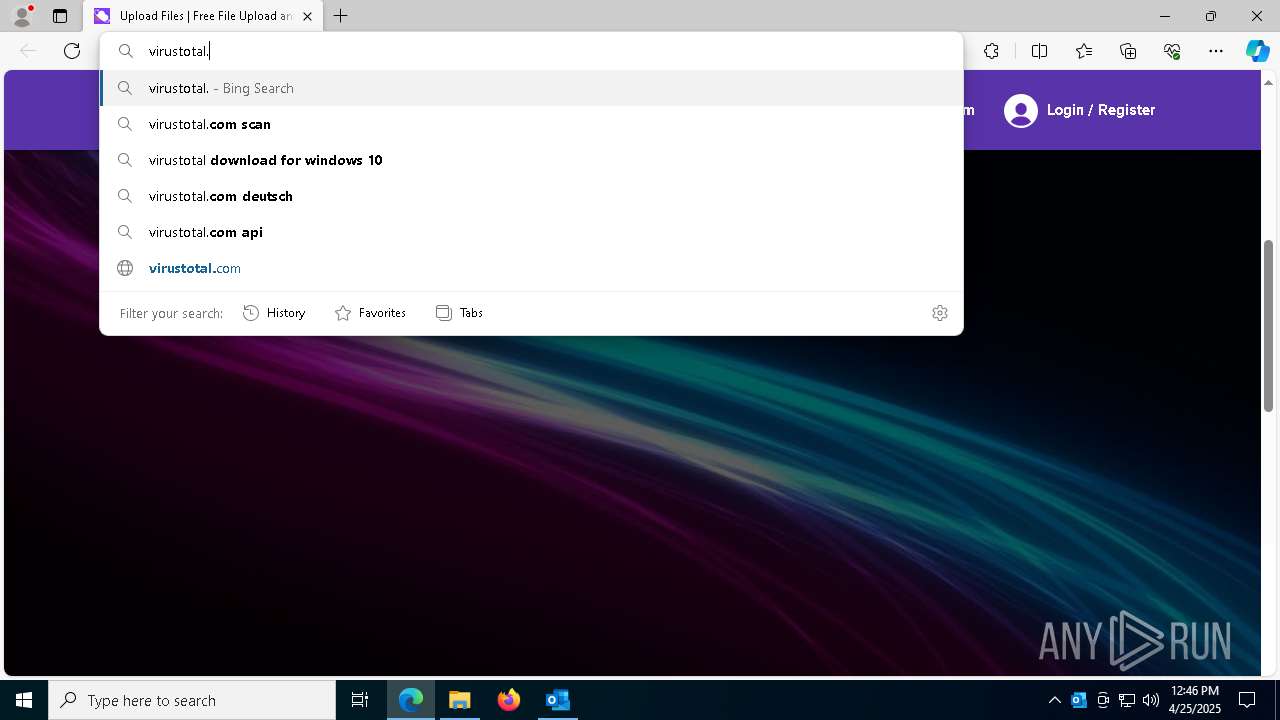
Task: Open the Extensions puzzle icon
Action: pos(991,51)
